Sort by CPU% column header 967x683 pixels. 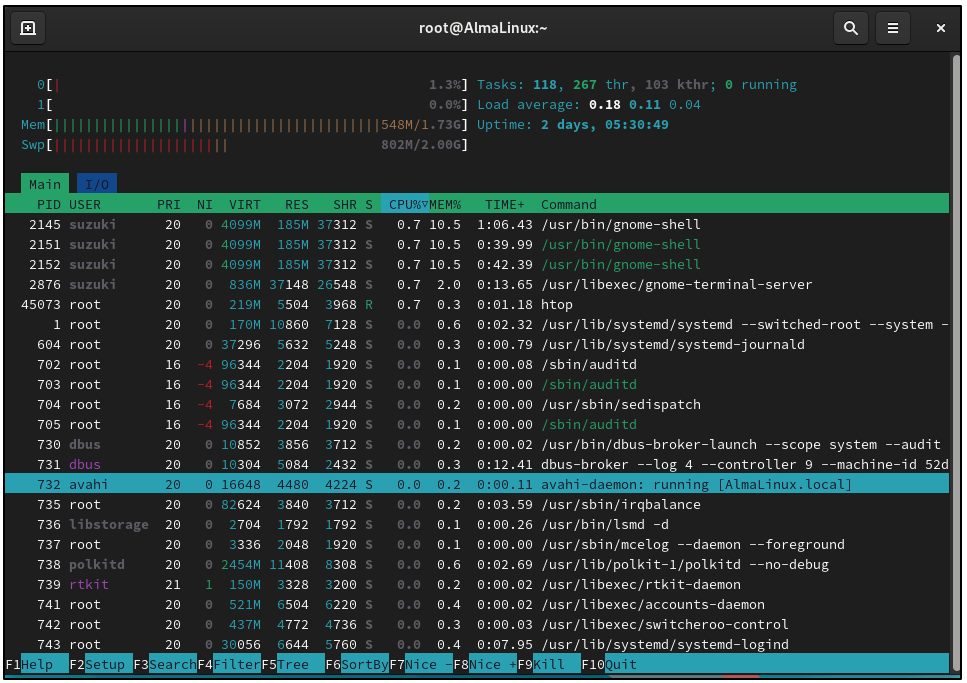[404, 204]
